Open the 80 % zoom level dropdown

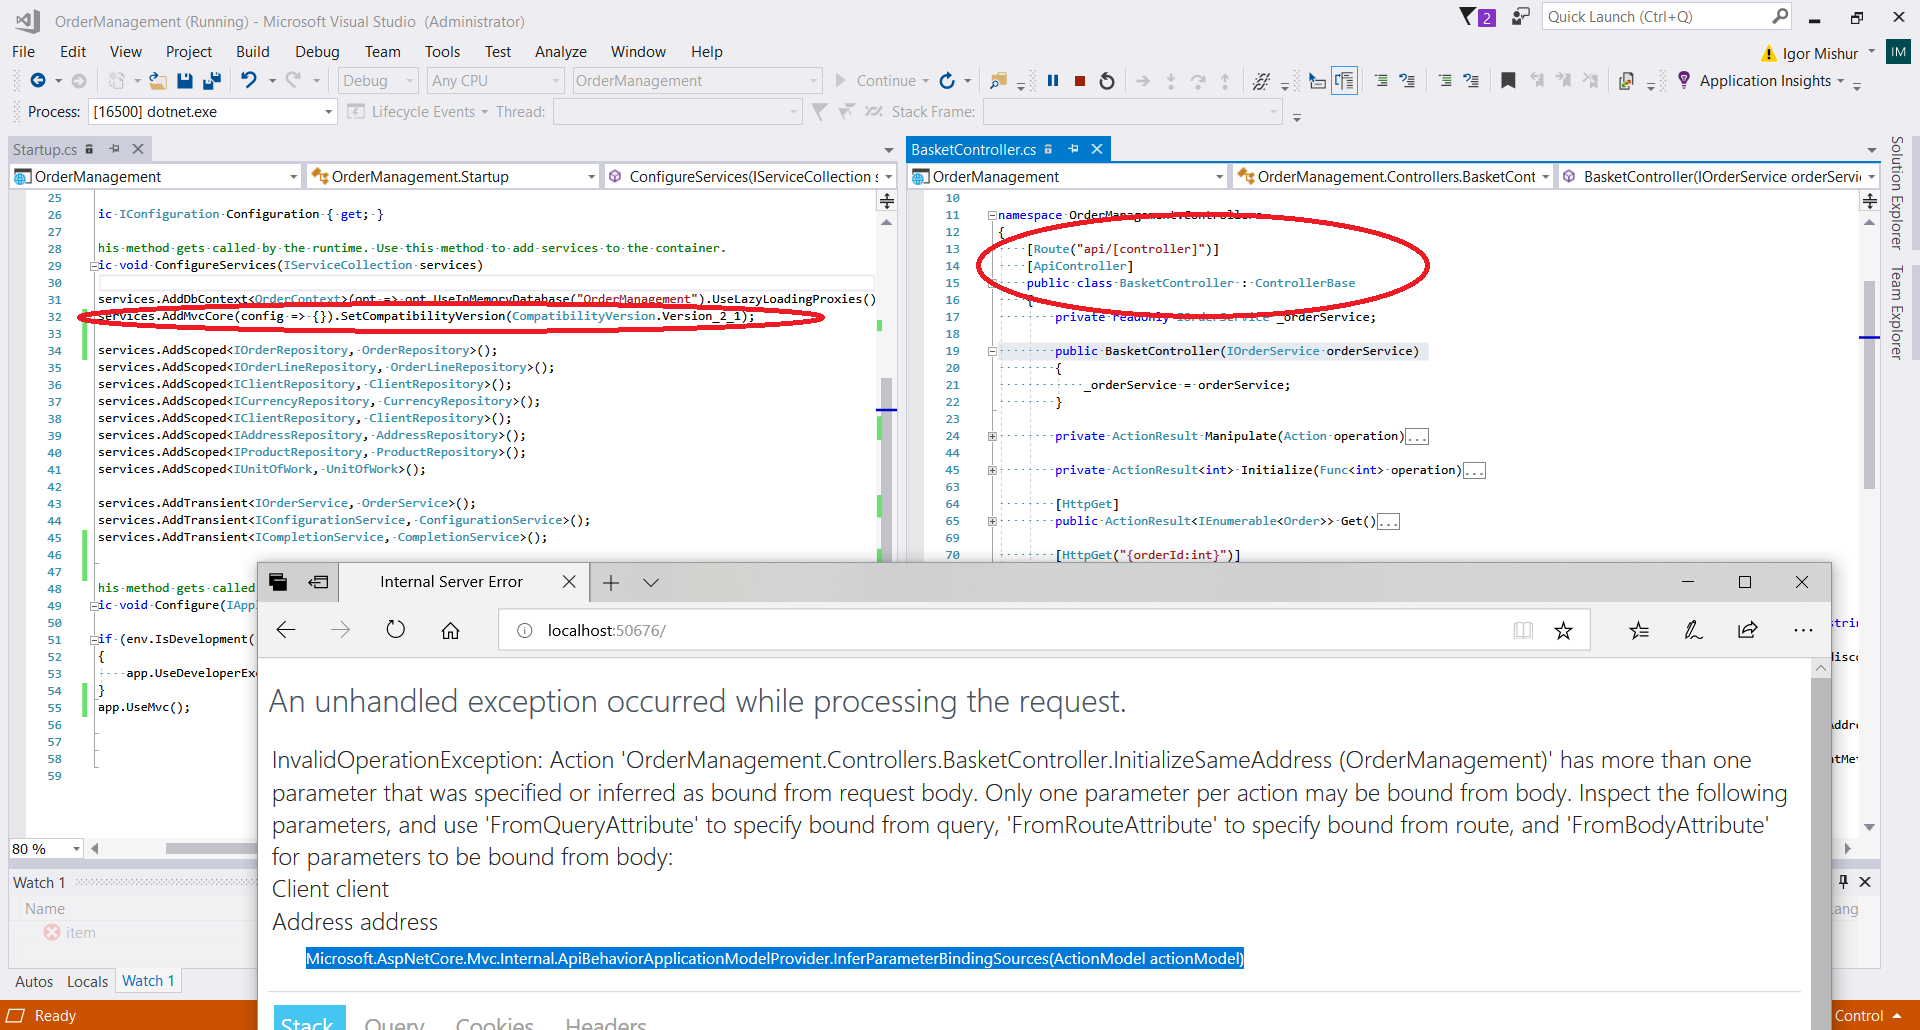pyautogui.click(x=46, y=849)
